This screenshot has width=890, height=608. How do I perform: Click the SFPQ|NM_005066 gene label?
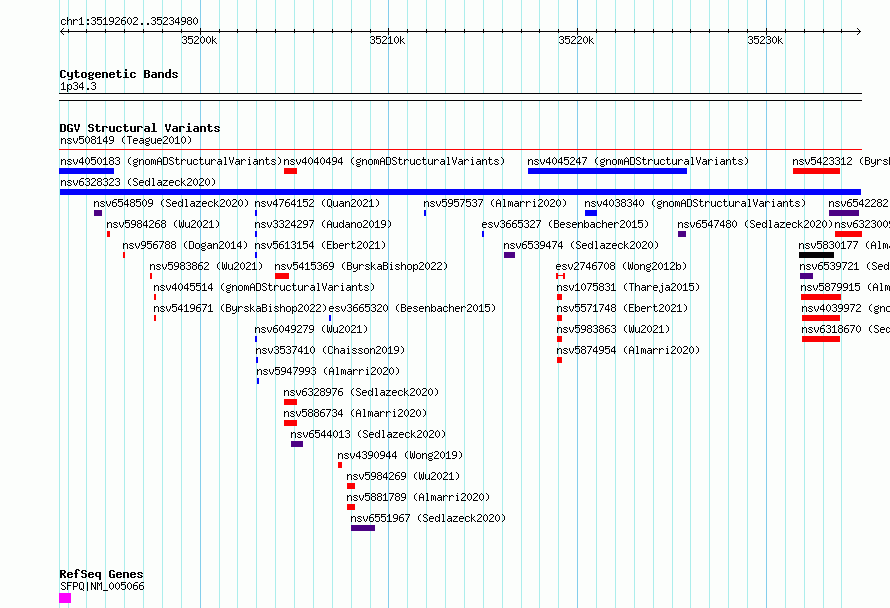(x=102, y=586)
